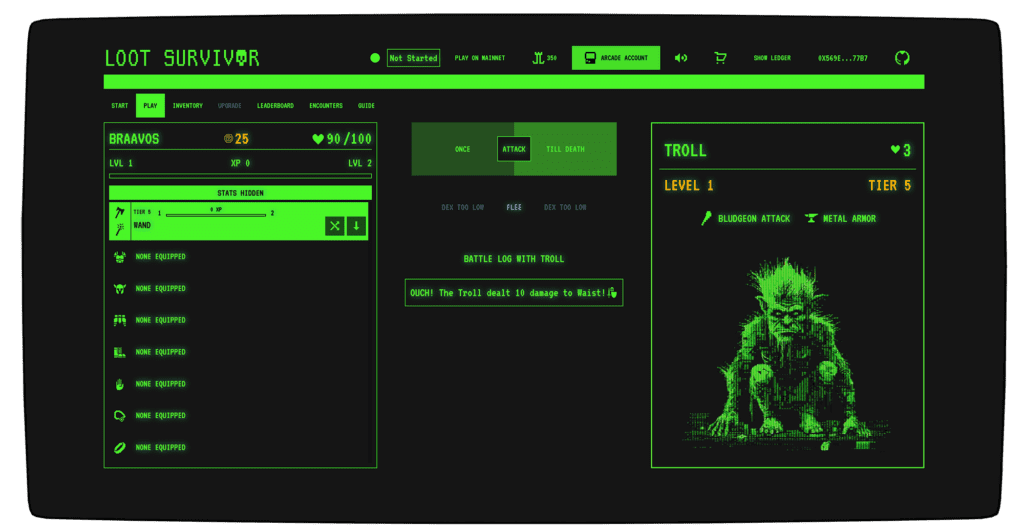Open the Inventory tab
The image size is (1024, 532).
pos(187,106)
